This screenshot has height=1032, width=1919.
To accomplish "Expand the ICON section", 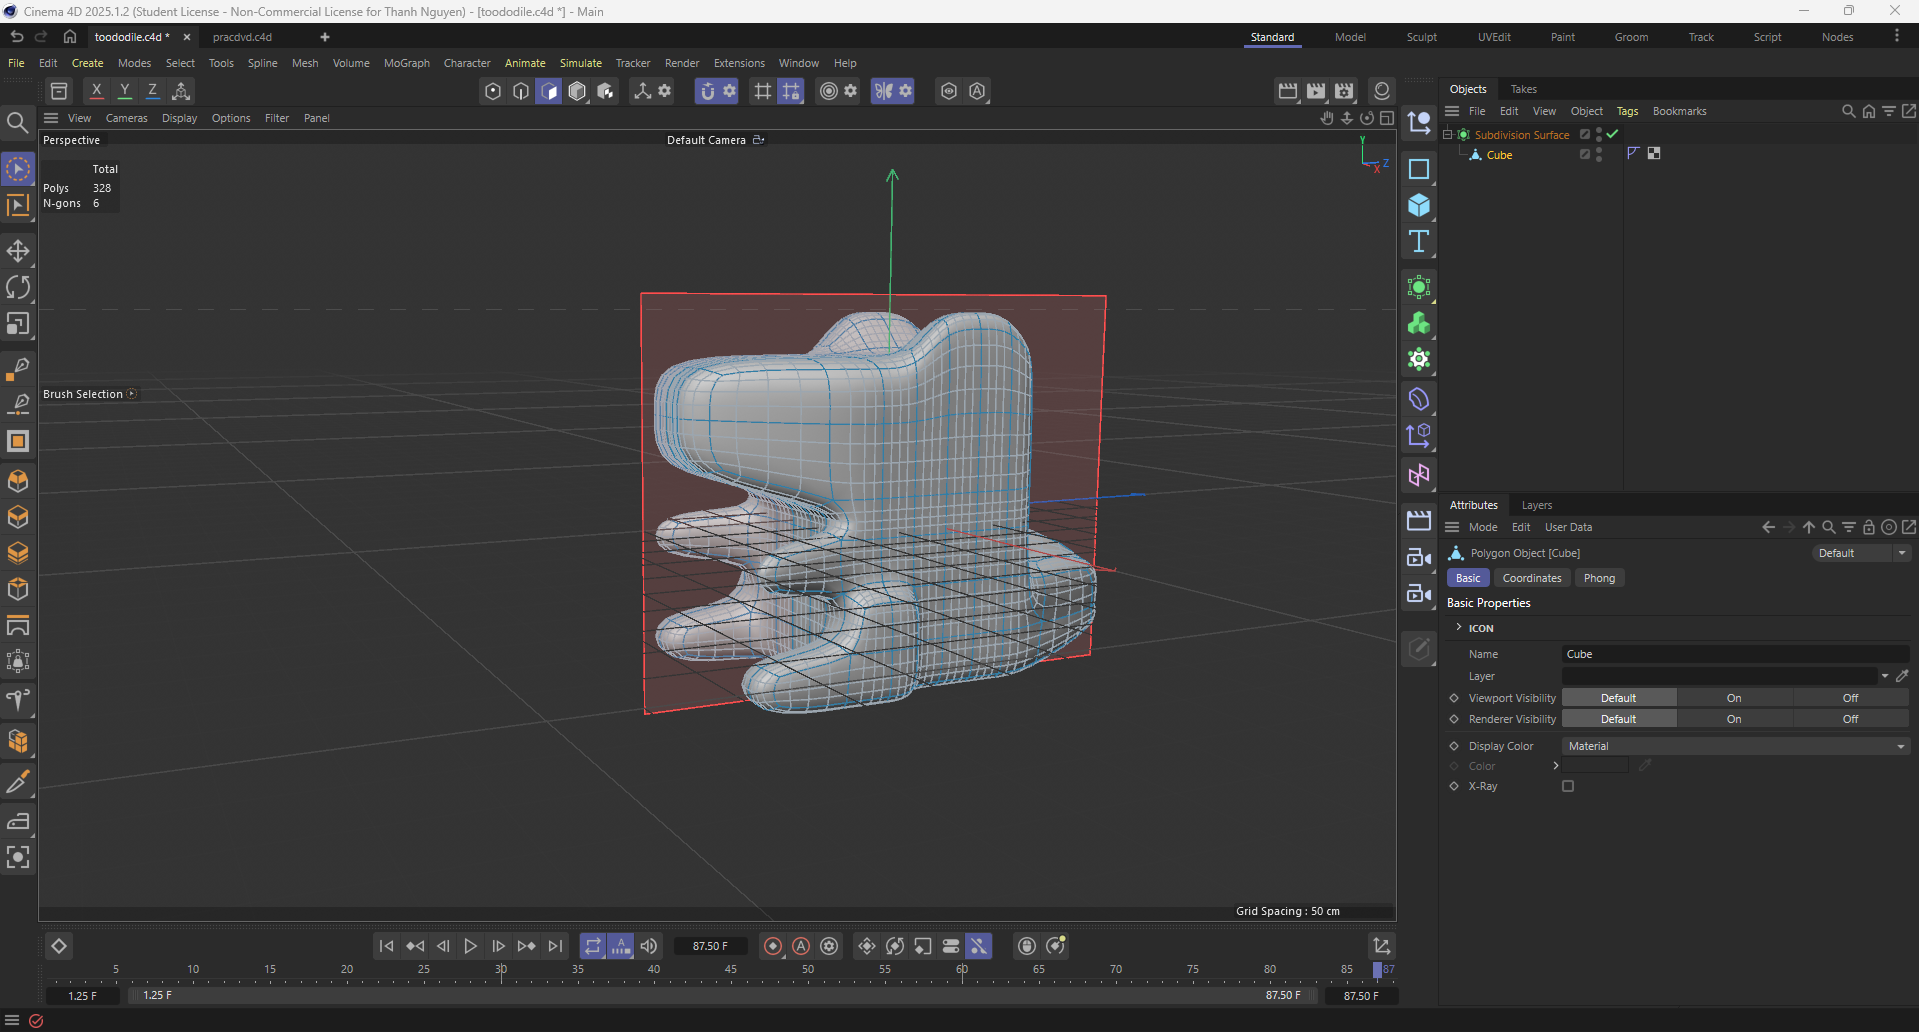I will pos(1459,628).
